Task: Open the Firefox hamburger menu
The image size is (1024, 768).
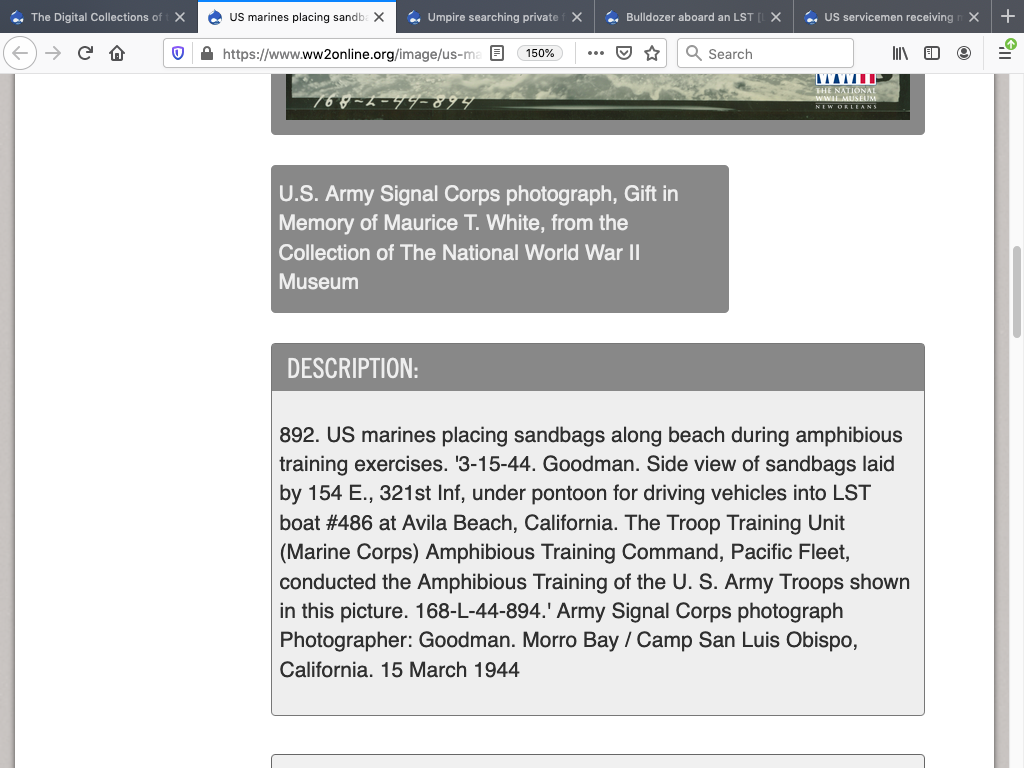Action: [x=1006, y=53]
